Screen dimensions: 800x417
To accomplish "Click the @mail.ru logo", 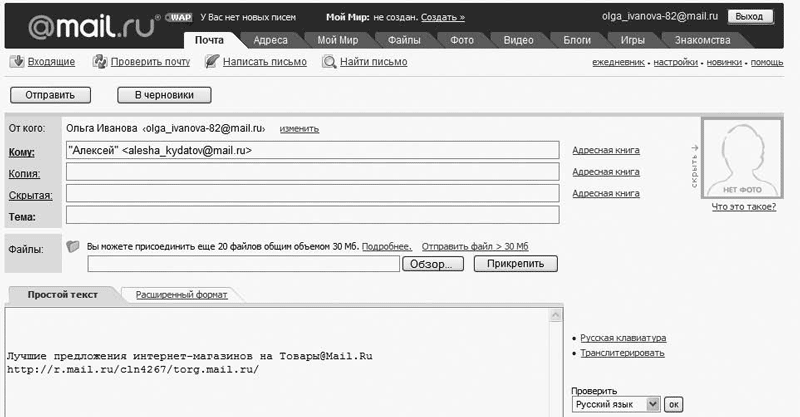I will click(x=80, y=22).
